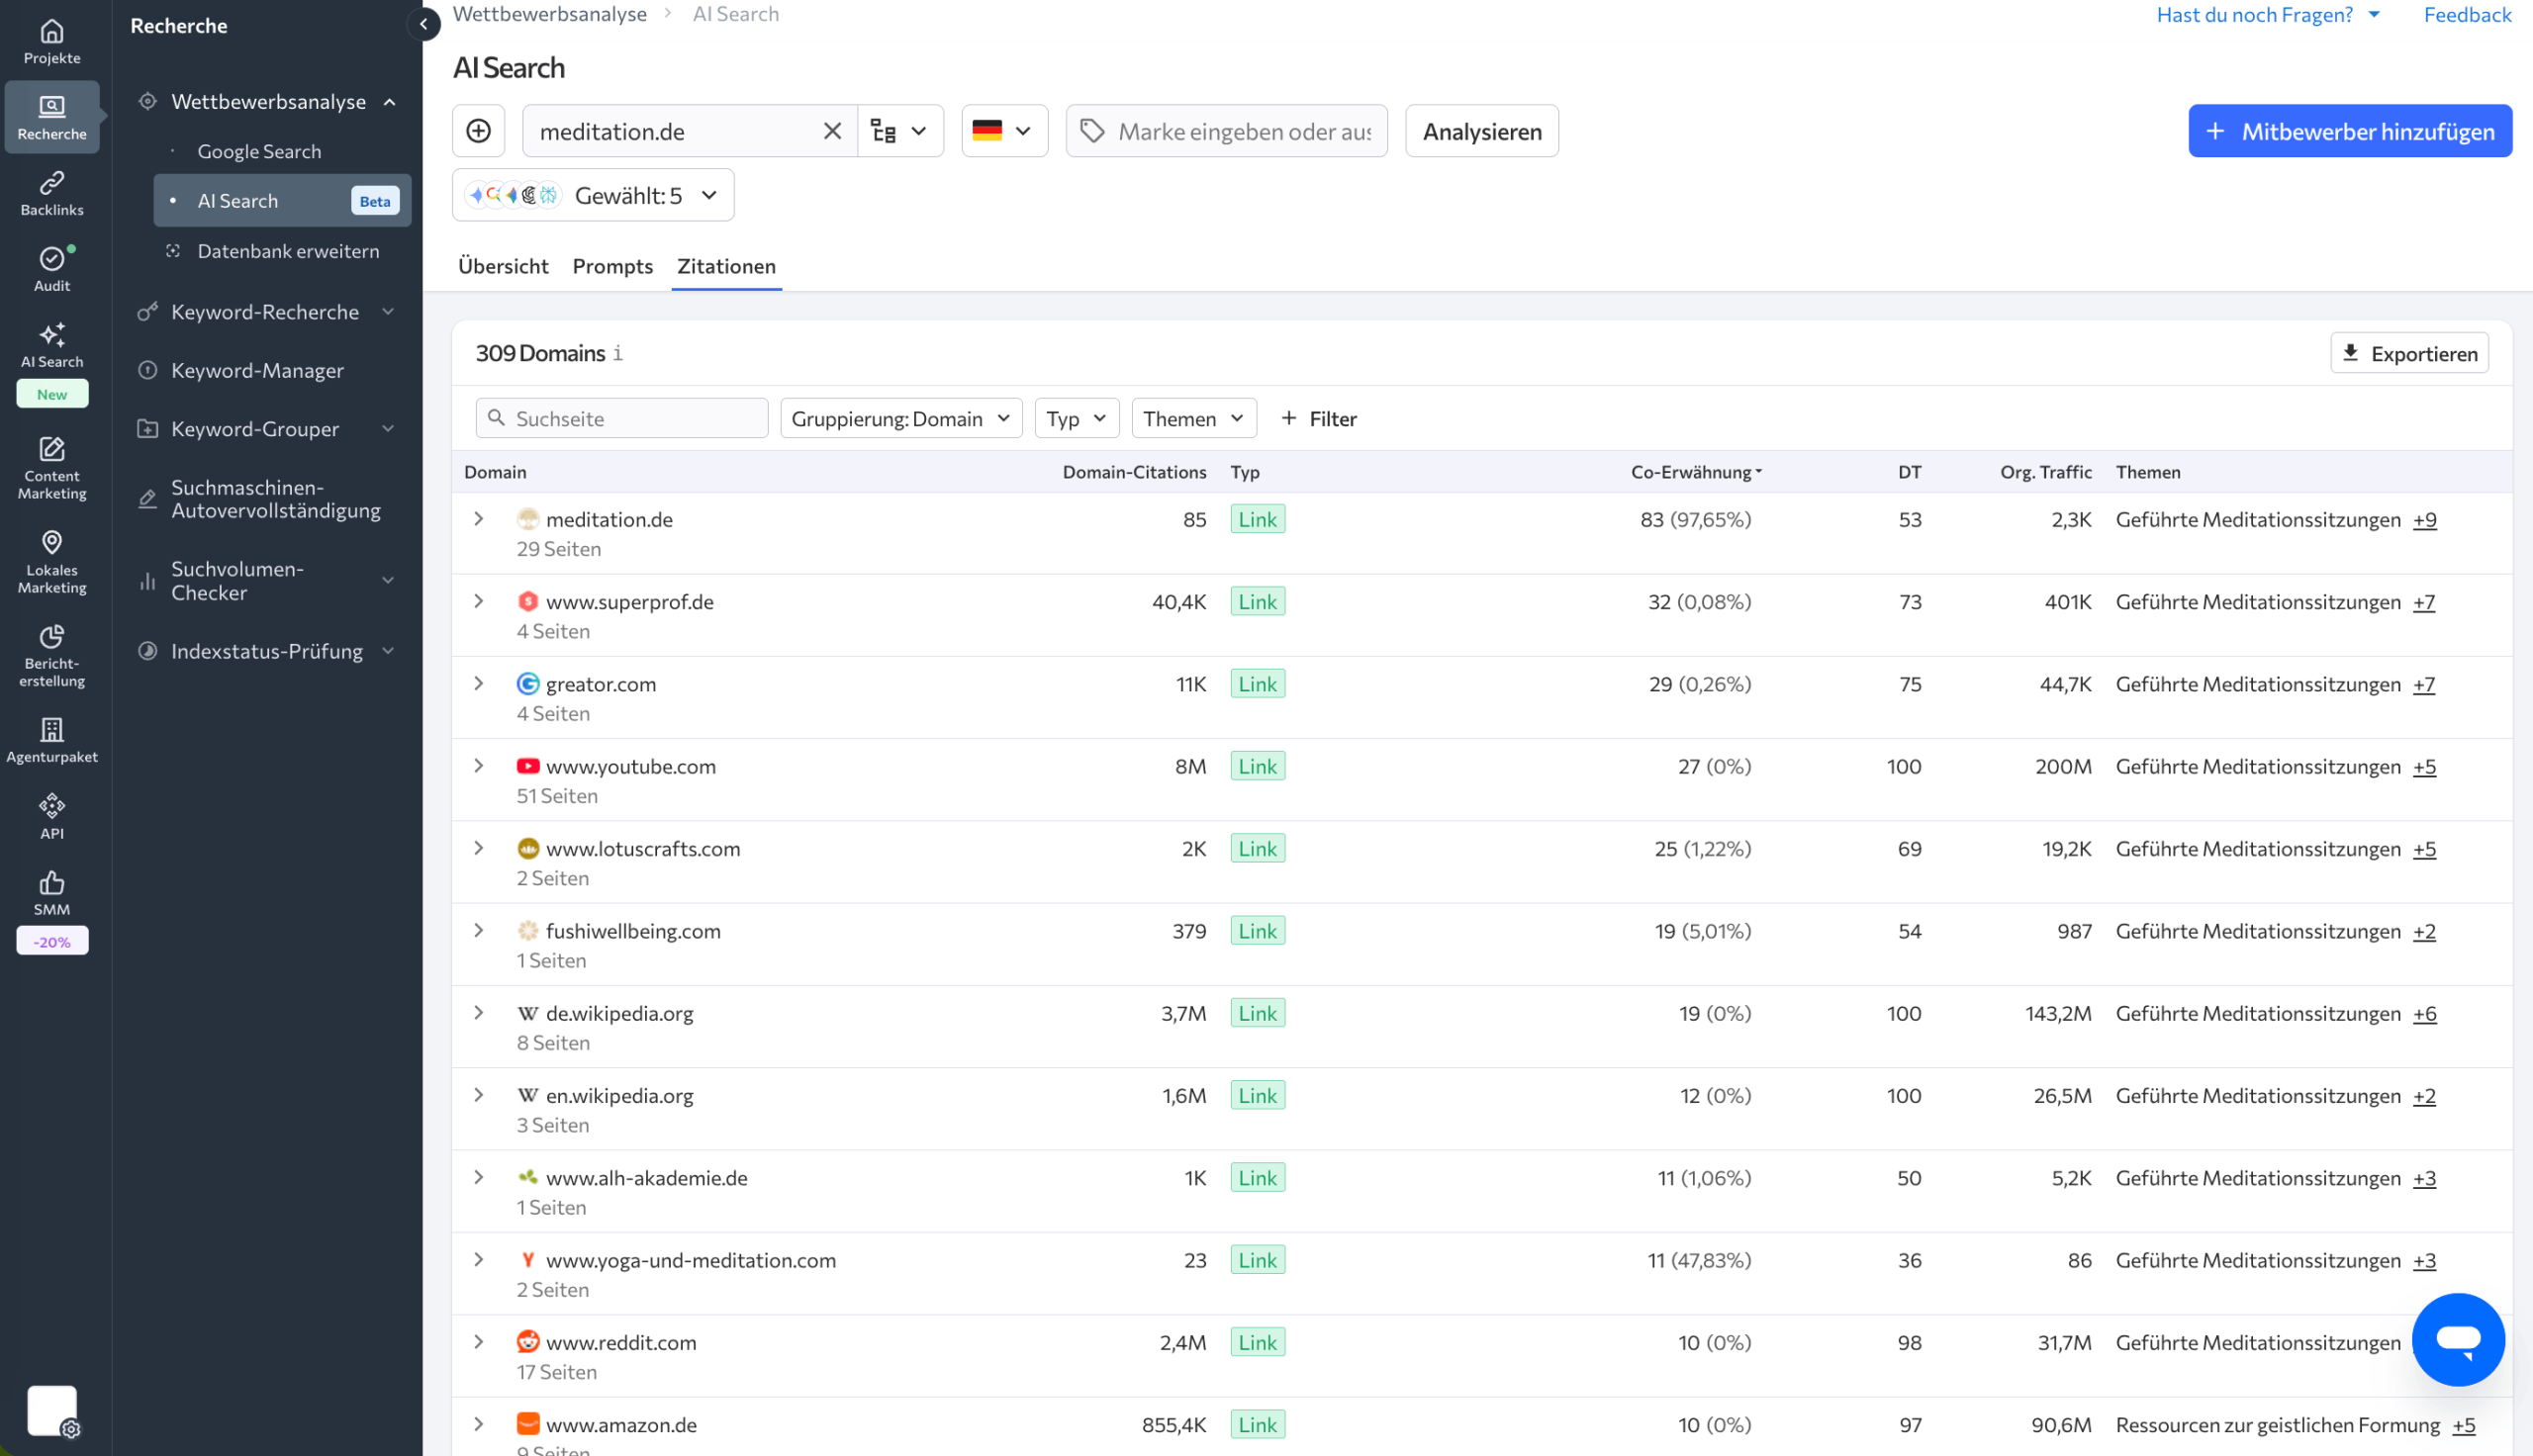Open the Content Marketing sidebar icon
2533x1456 pixels.
[52, 467]
